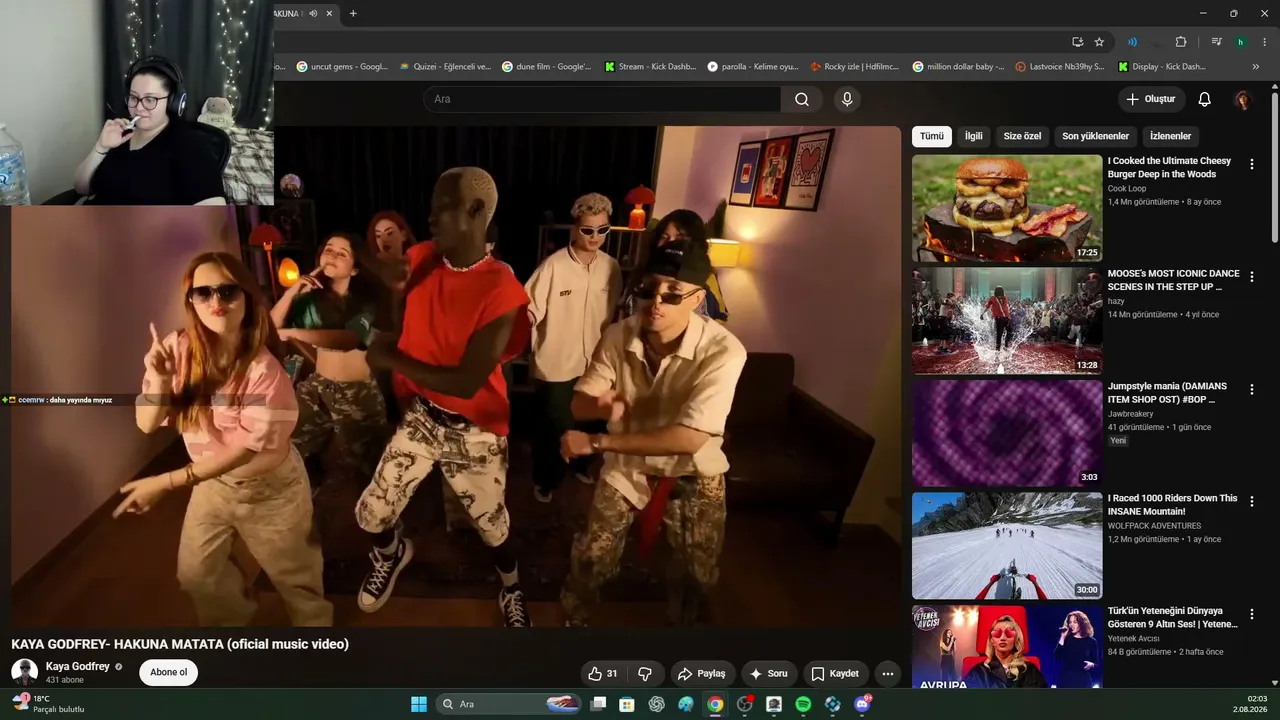Open OBS Studio from the taskbar
The image size is (1280, 720).
coord(744,704)
